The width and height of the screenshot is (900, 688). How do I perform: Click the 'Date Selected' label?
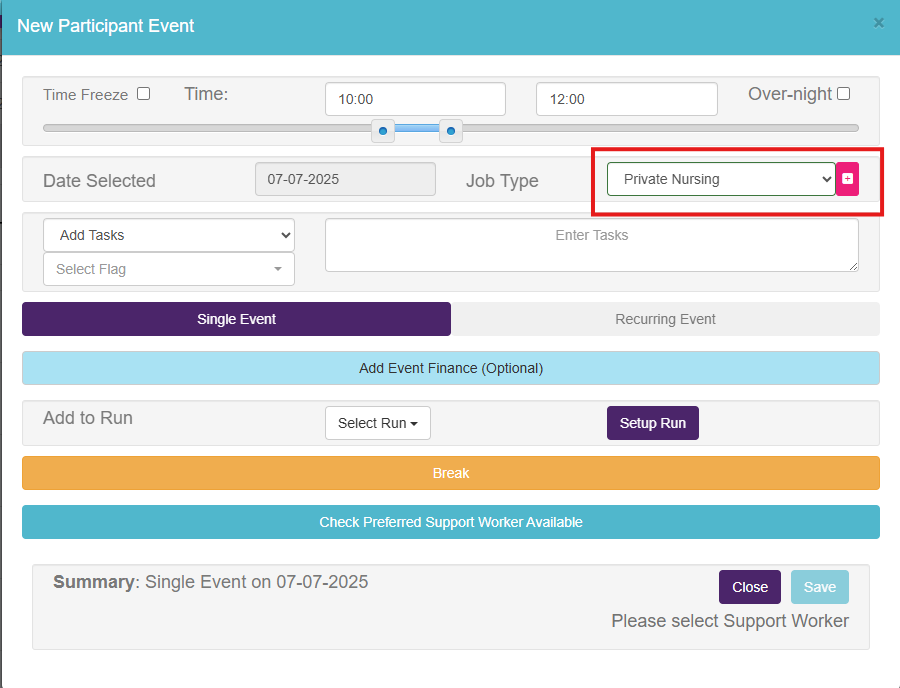99,181
